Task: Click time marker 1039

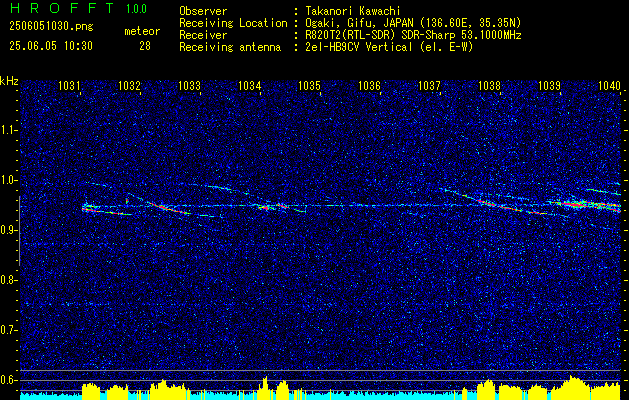Action: tap(549, 85)
